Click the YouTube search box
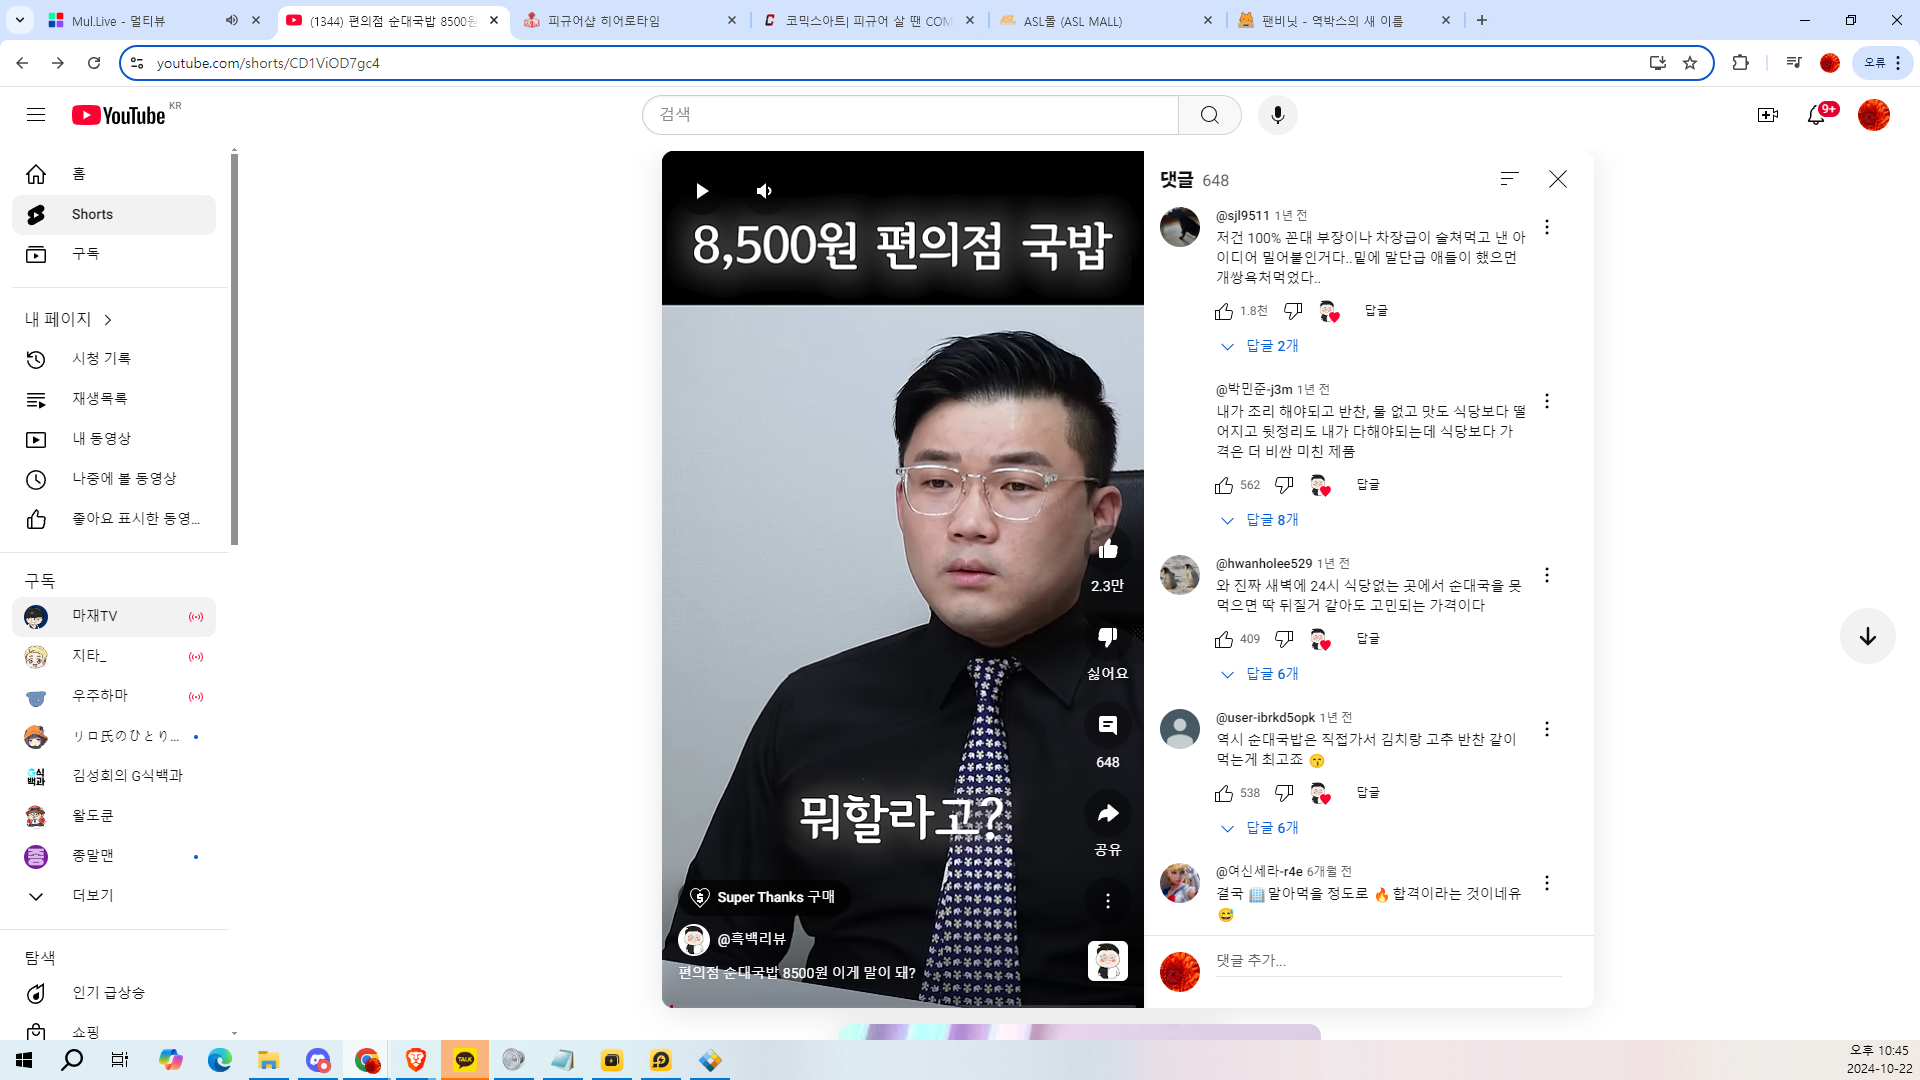The width and height of the screenshot is (1920, 1080). click(910, 115)
